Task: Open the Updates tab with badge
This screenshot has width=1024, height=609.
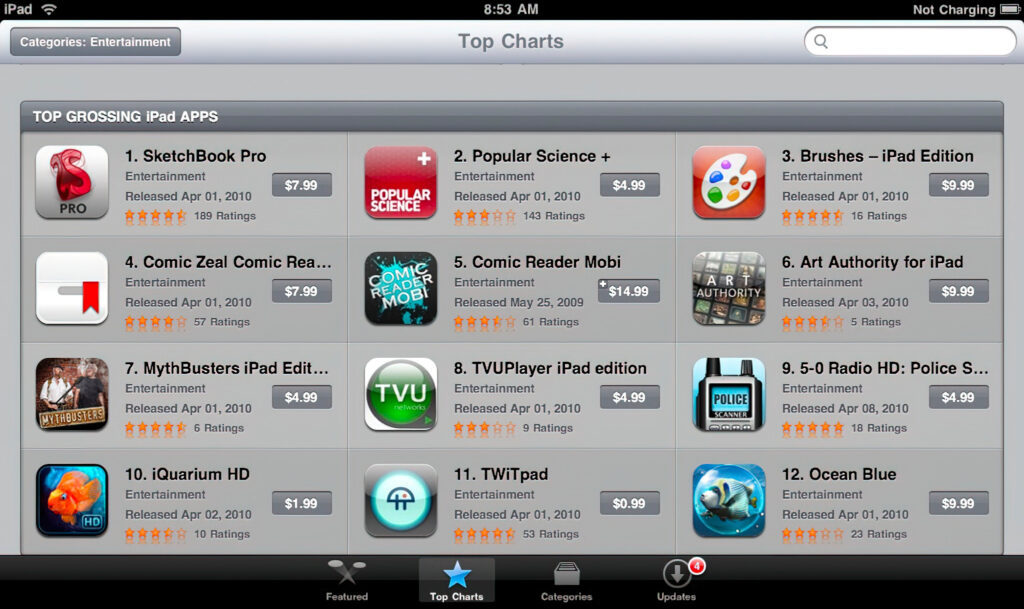Action: tap(677, 580)
